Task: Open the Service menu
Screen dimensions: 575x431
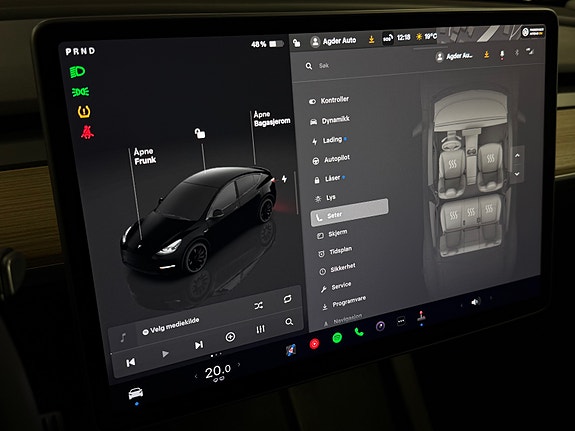Action: [336, 287]
